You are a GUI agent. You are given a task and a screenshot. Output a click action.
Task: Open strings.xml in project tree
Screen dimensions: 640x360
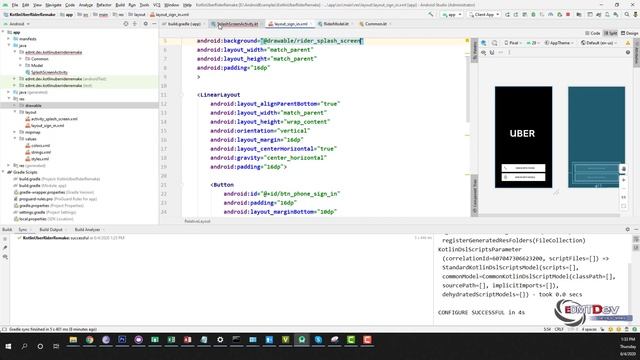[x=40, y=152]
